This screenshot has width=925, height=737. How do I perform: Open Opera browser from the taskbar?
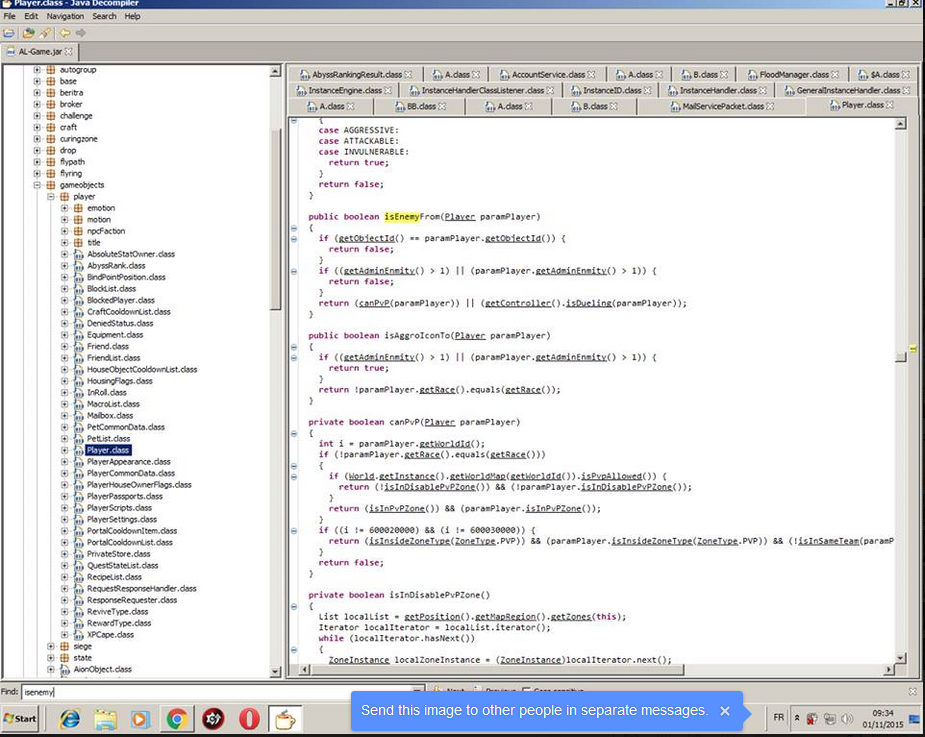[x=249, y=719]
